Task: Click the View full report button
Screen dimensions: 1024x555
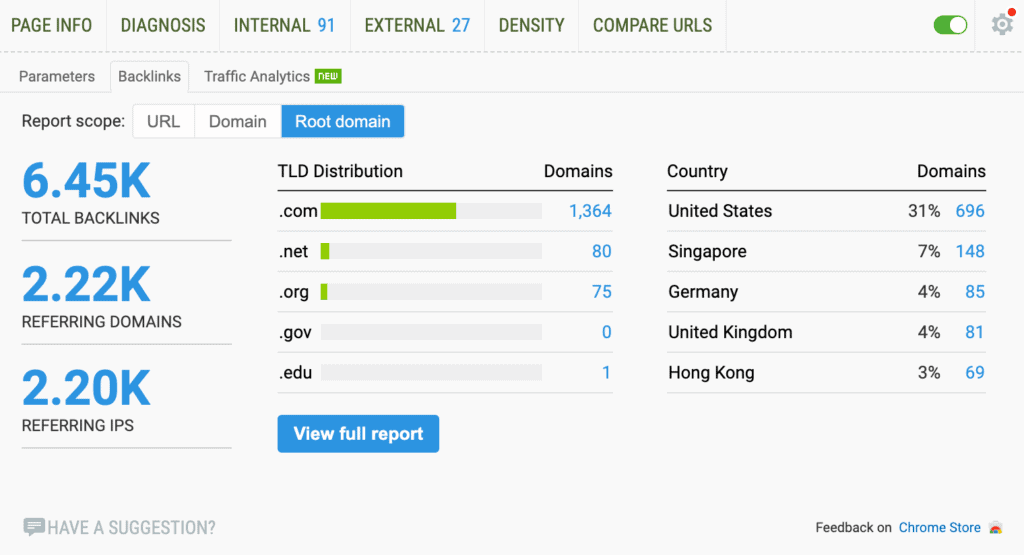Action: pos(358,434)
